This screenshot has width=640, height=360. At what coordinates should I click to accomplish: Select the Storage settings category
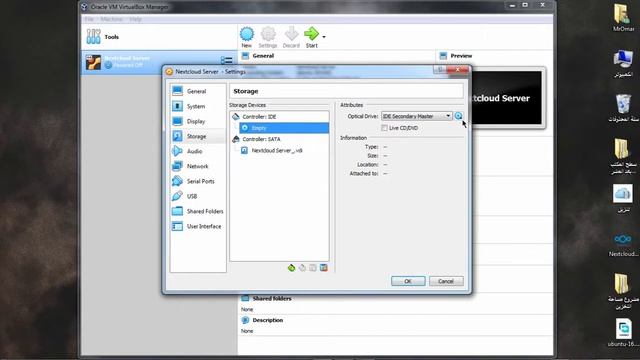coord(198,136)
